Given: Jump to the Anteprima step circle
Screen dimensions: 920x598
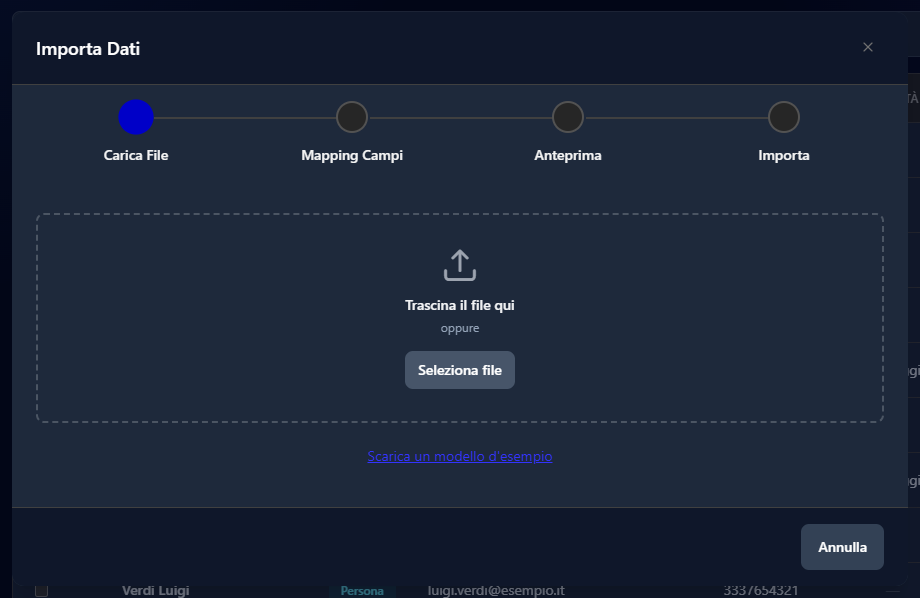Looking at the screenshot, I should coord(568,117).
